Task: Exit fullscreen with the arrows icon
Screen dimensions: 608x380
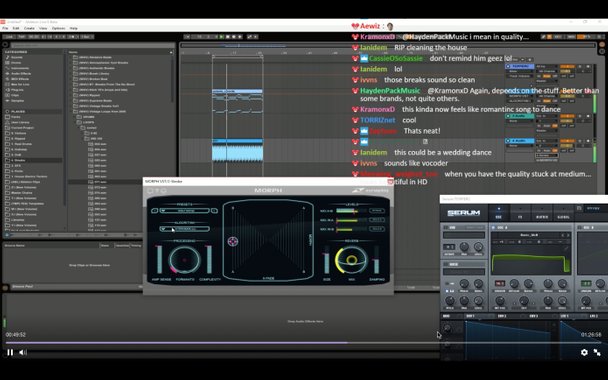Action: pyautogui.click(x=597, y=352)
